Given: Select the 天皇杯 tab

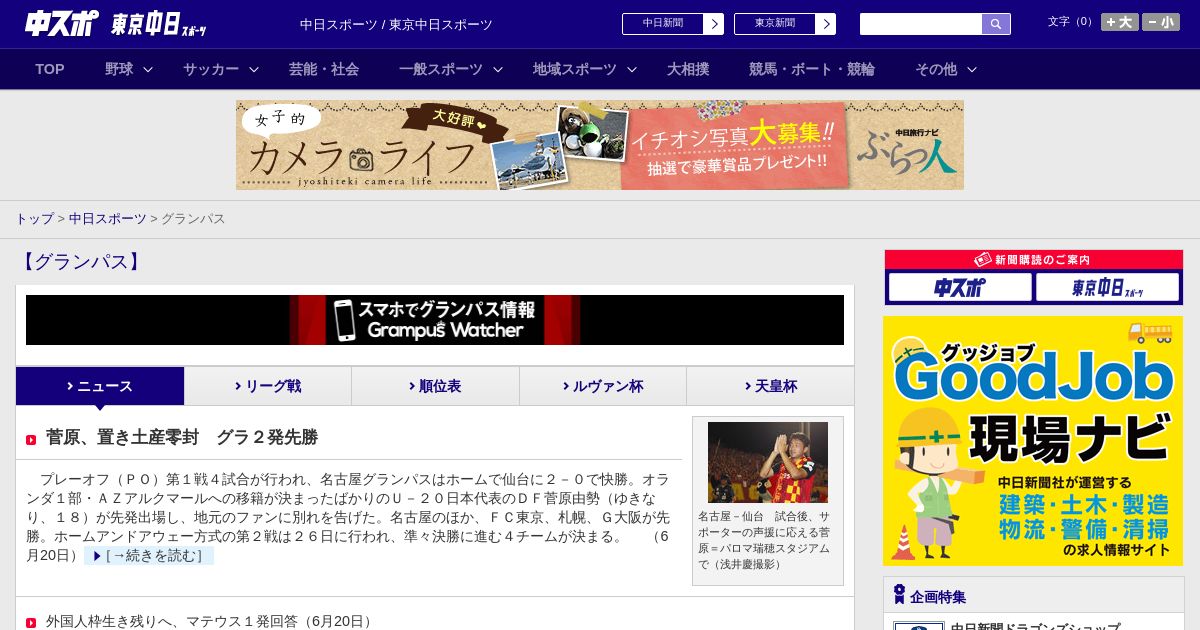Looking at the screenshot, I should coord(770,386).
